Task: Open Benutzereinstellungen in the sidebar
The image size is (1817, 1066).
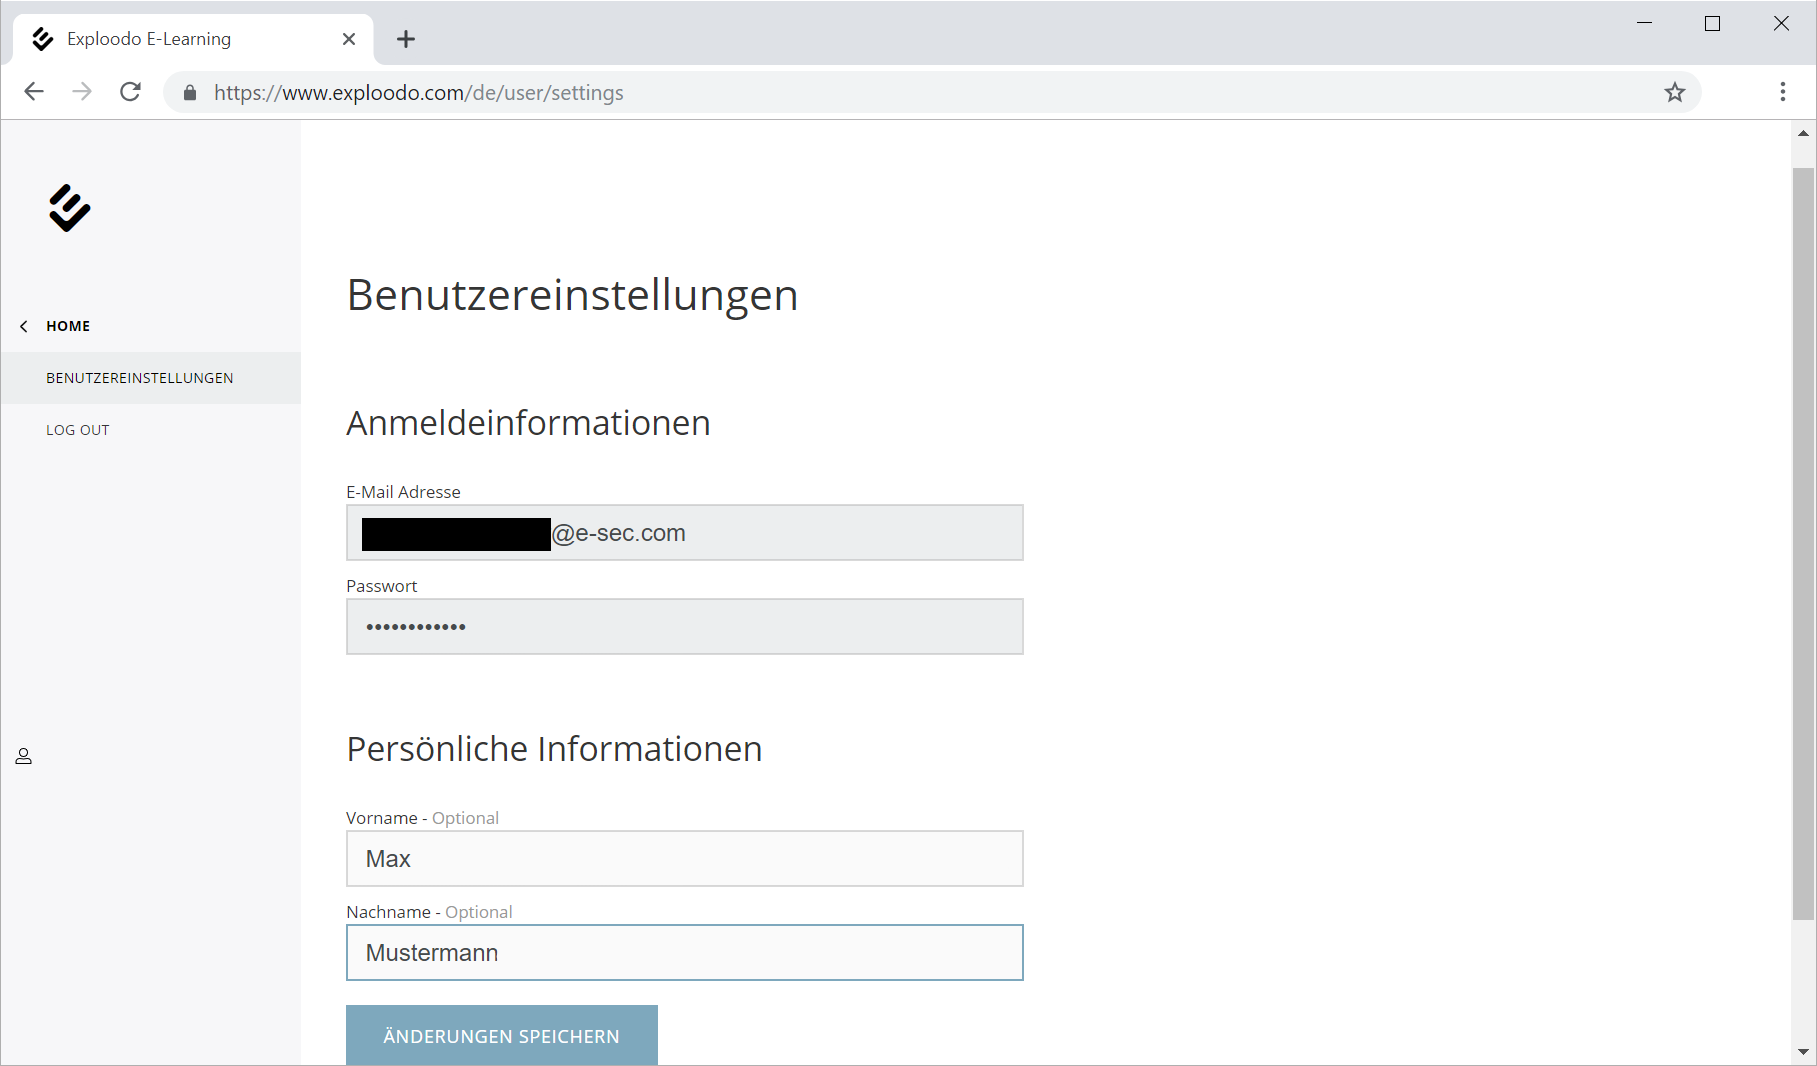Action: 140,378
